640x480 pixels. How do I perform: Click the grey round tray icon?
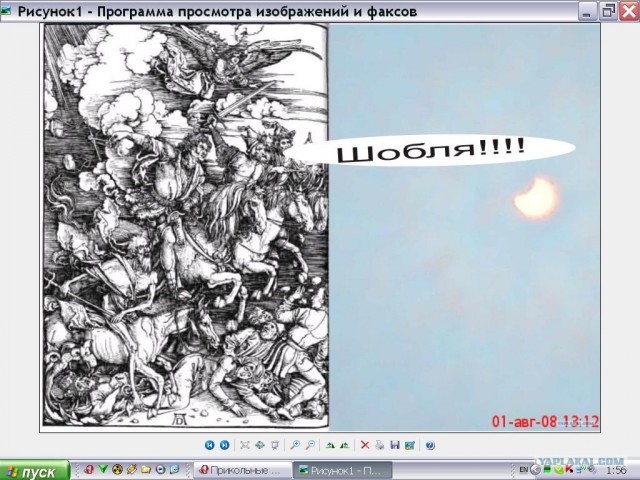[x=592, y=469]
